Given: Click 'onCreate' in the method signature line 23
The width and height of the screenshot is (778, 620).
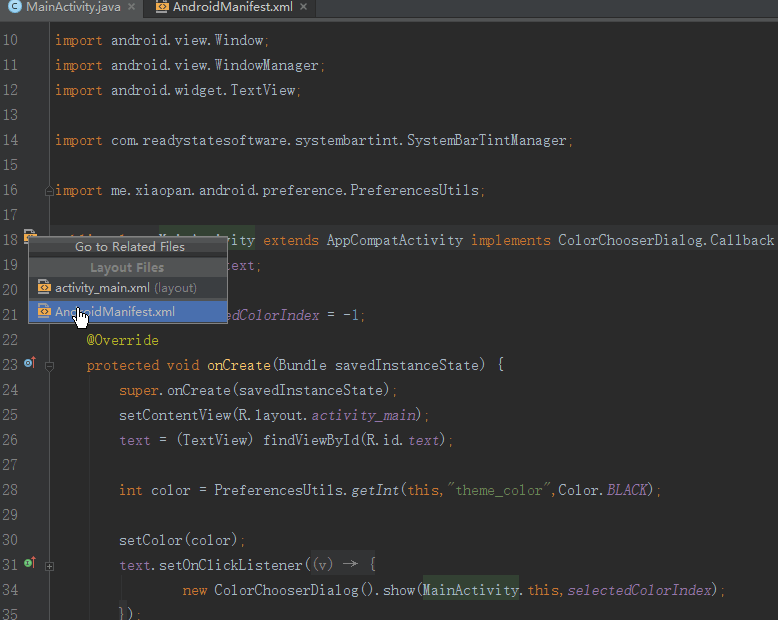Looking at the screenshot, I should tap(239, 366).
